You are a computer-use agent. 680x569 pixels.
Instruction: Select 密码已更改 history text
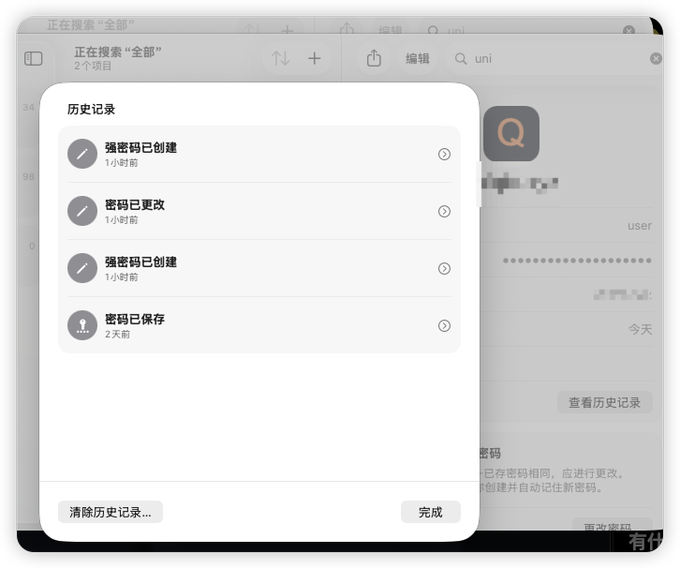[x=135, y=205]
